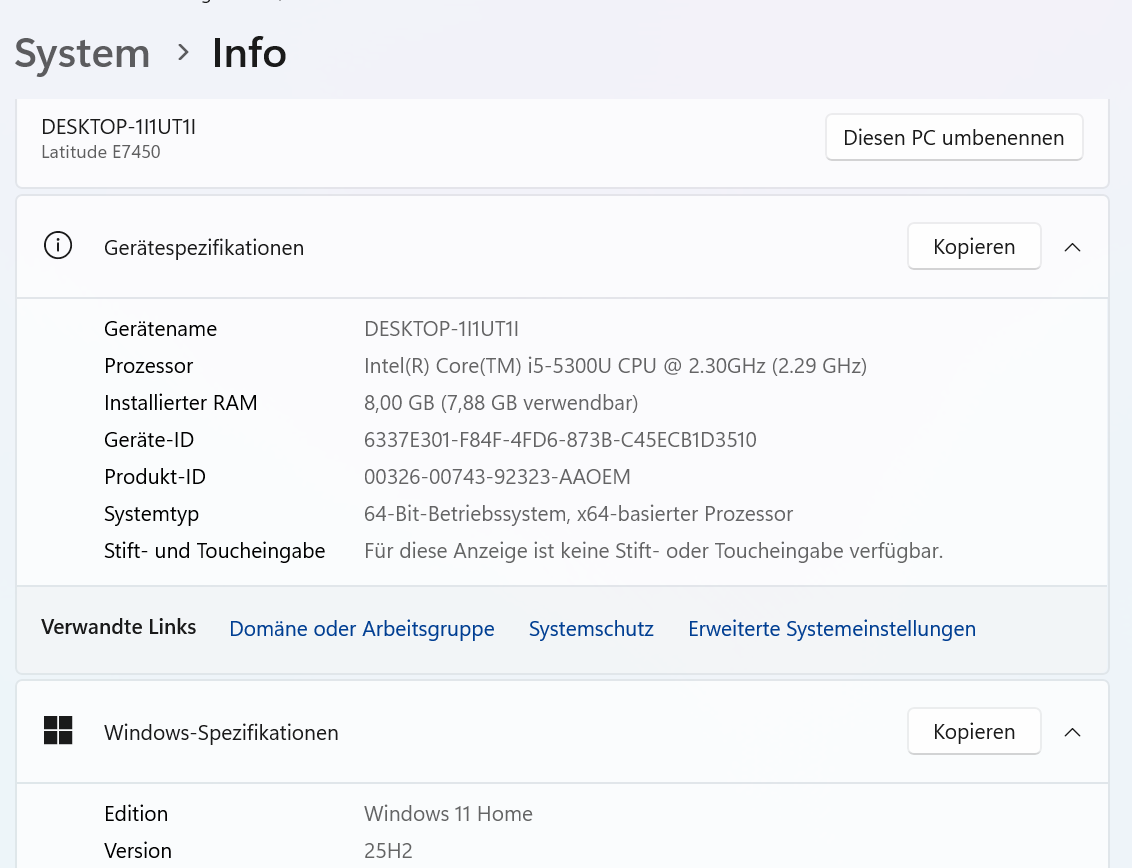This screenshot has height=868, width=1132.
Task: Click the Edition label
Action: [136, 814]
